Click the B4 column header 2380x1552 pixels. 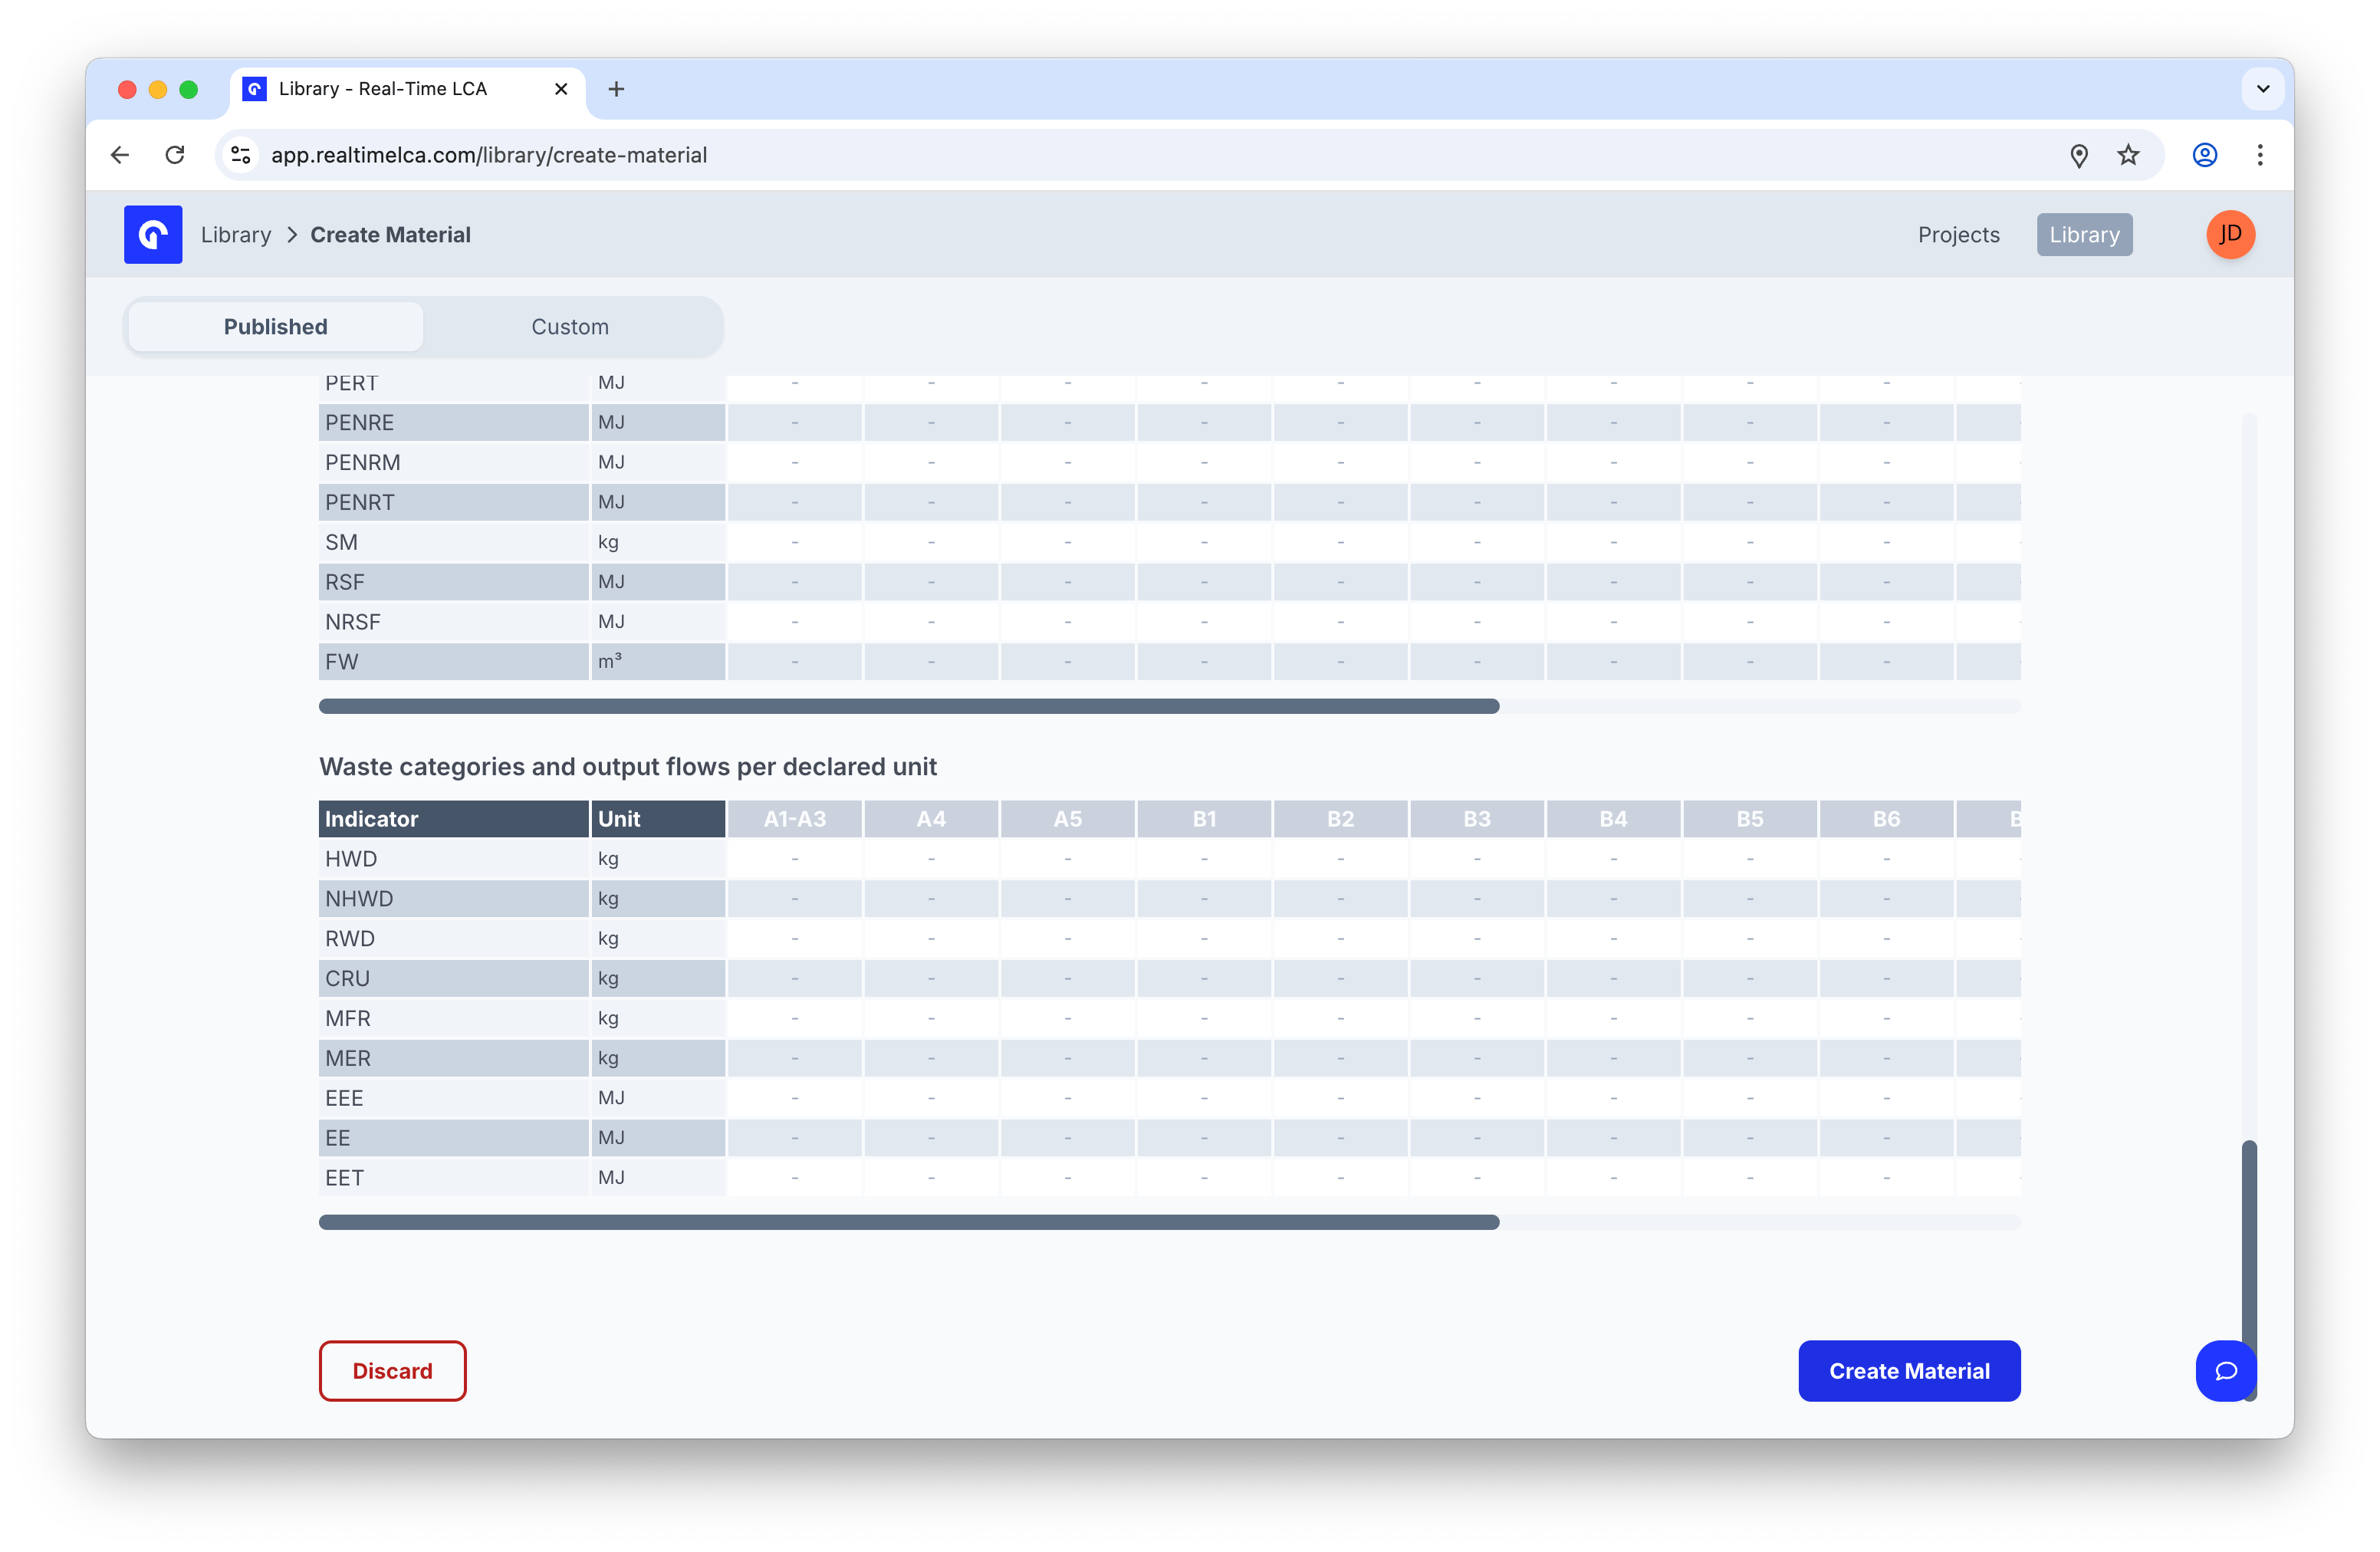1614,819
